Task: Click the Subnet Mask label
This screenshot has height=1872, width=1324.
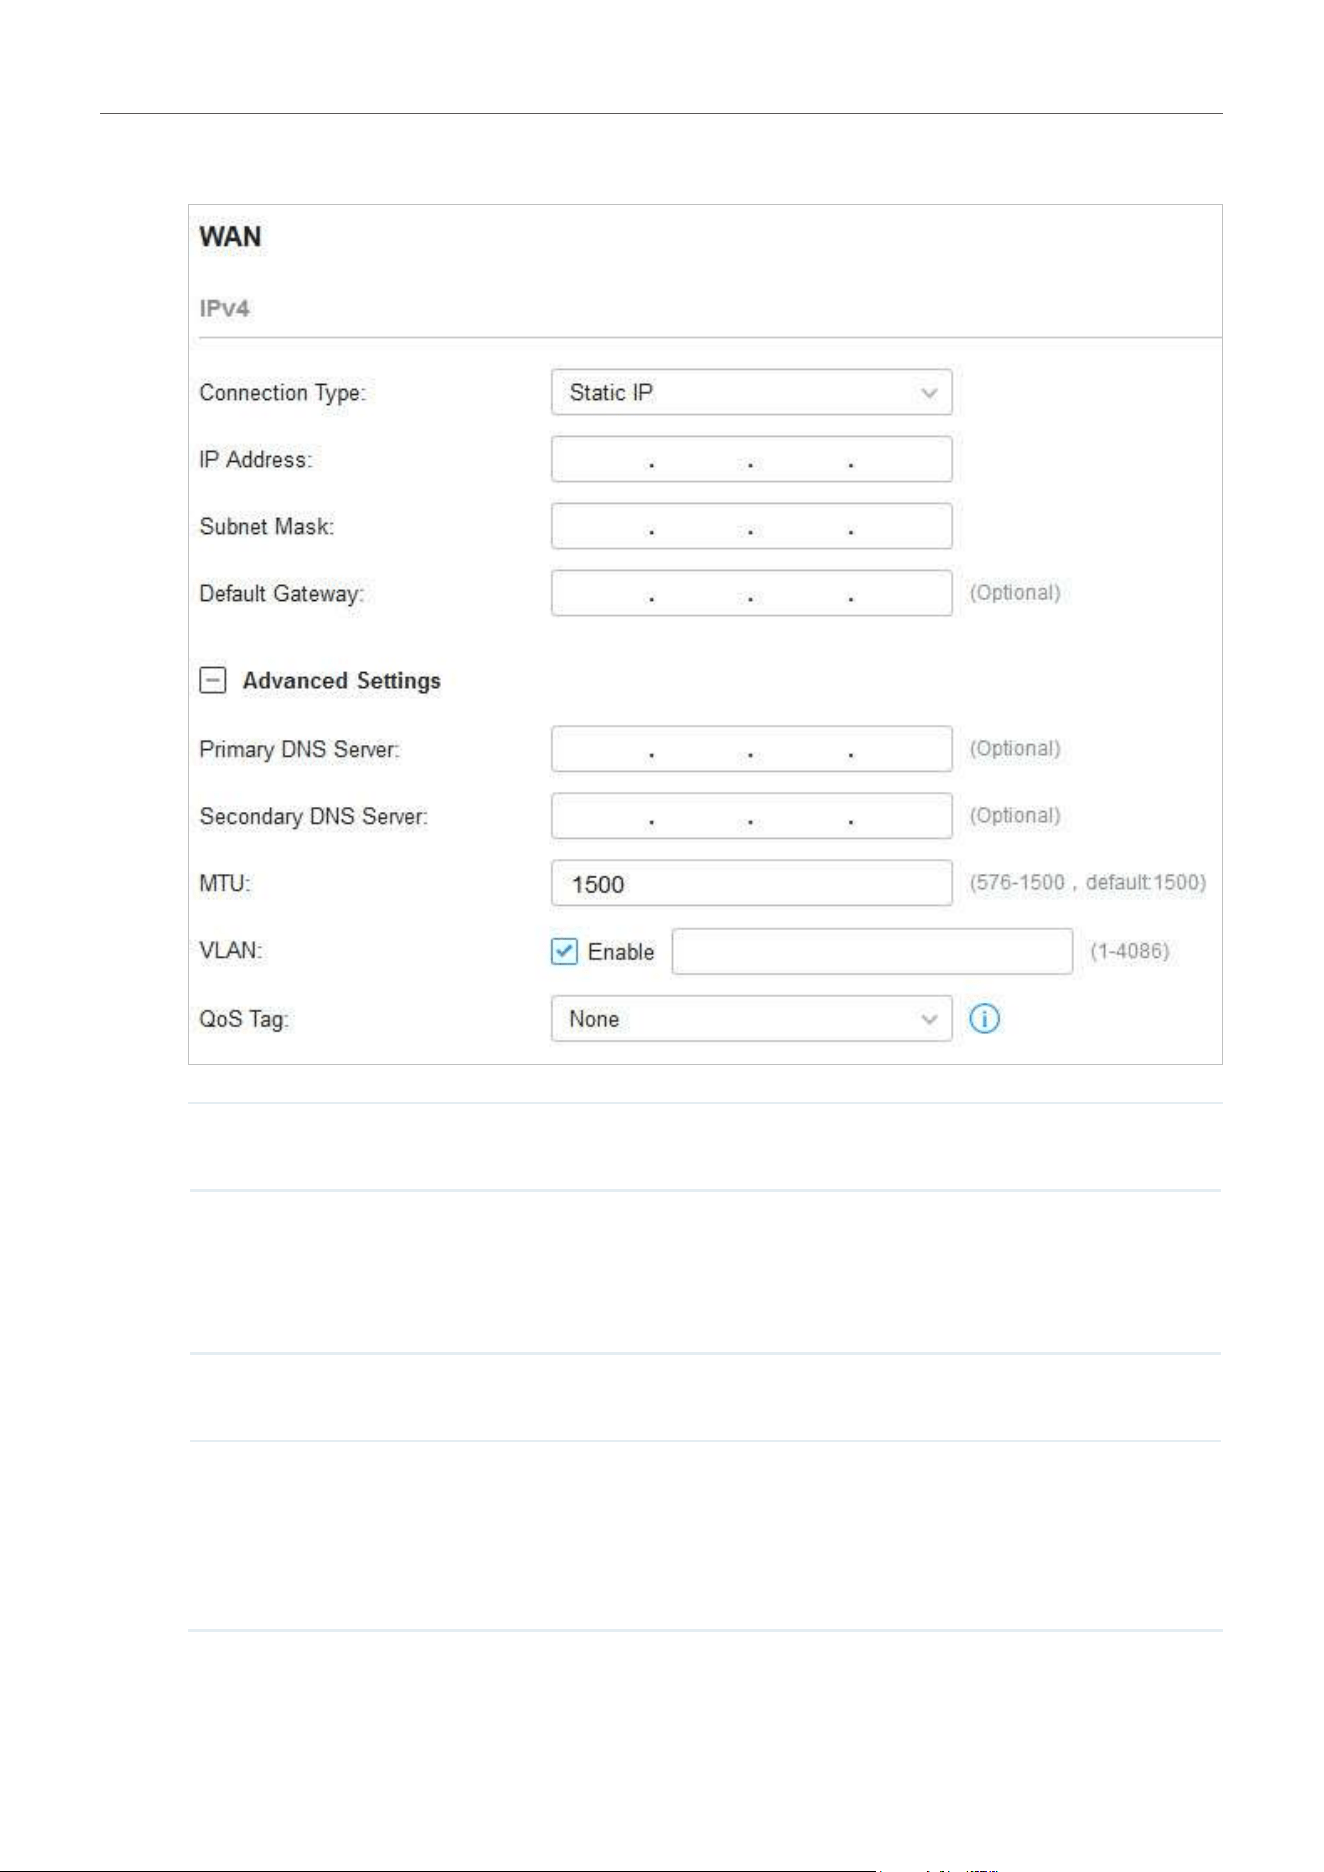Action: (x=267, y=527)
